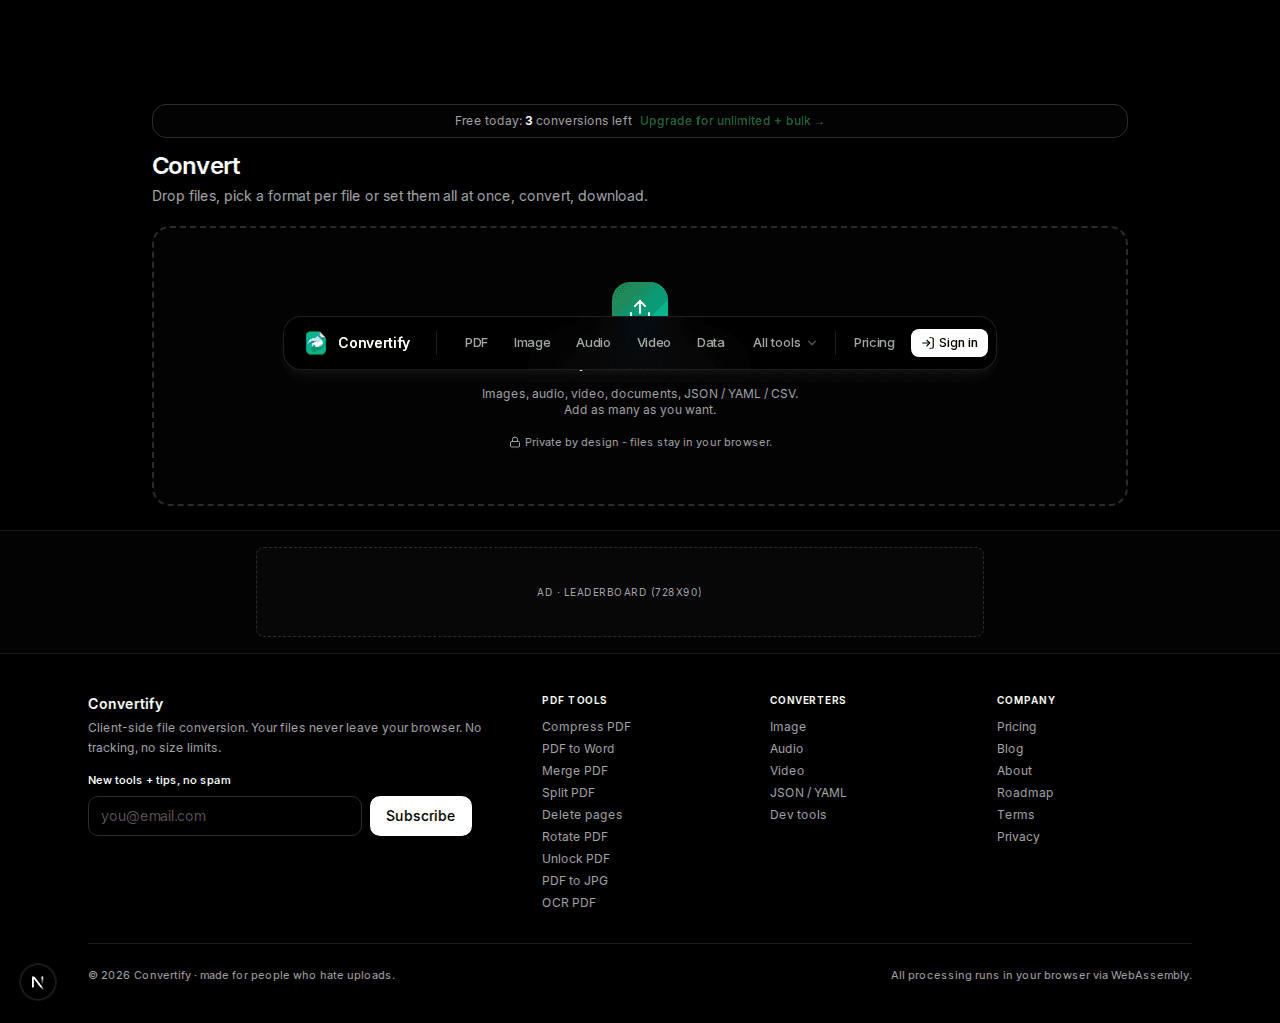The height and width of the screenshot is (1023, 1280).
Task: Open Privacy footer link
Action: 1018,837
